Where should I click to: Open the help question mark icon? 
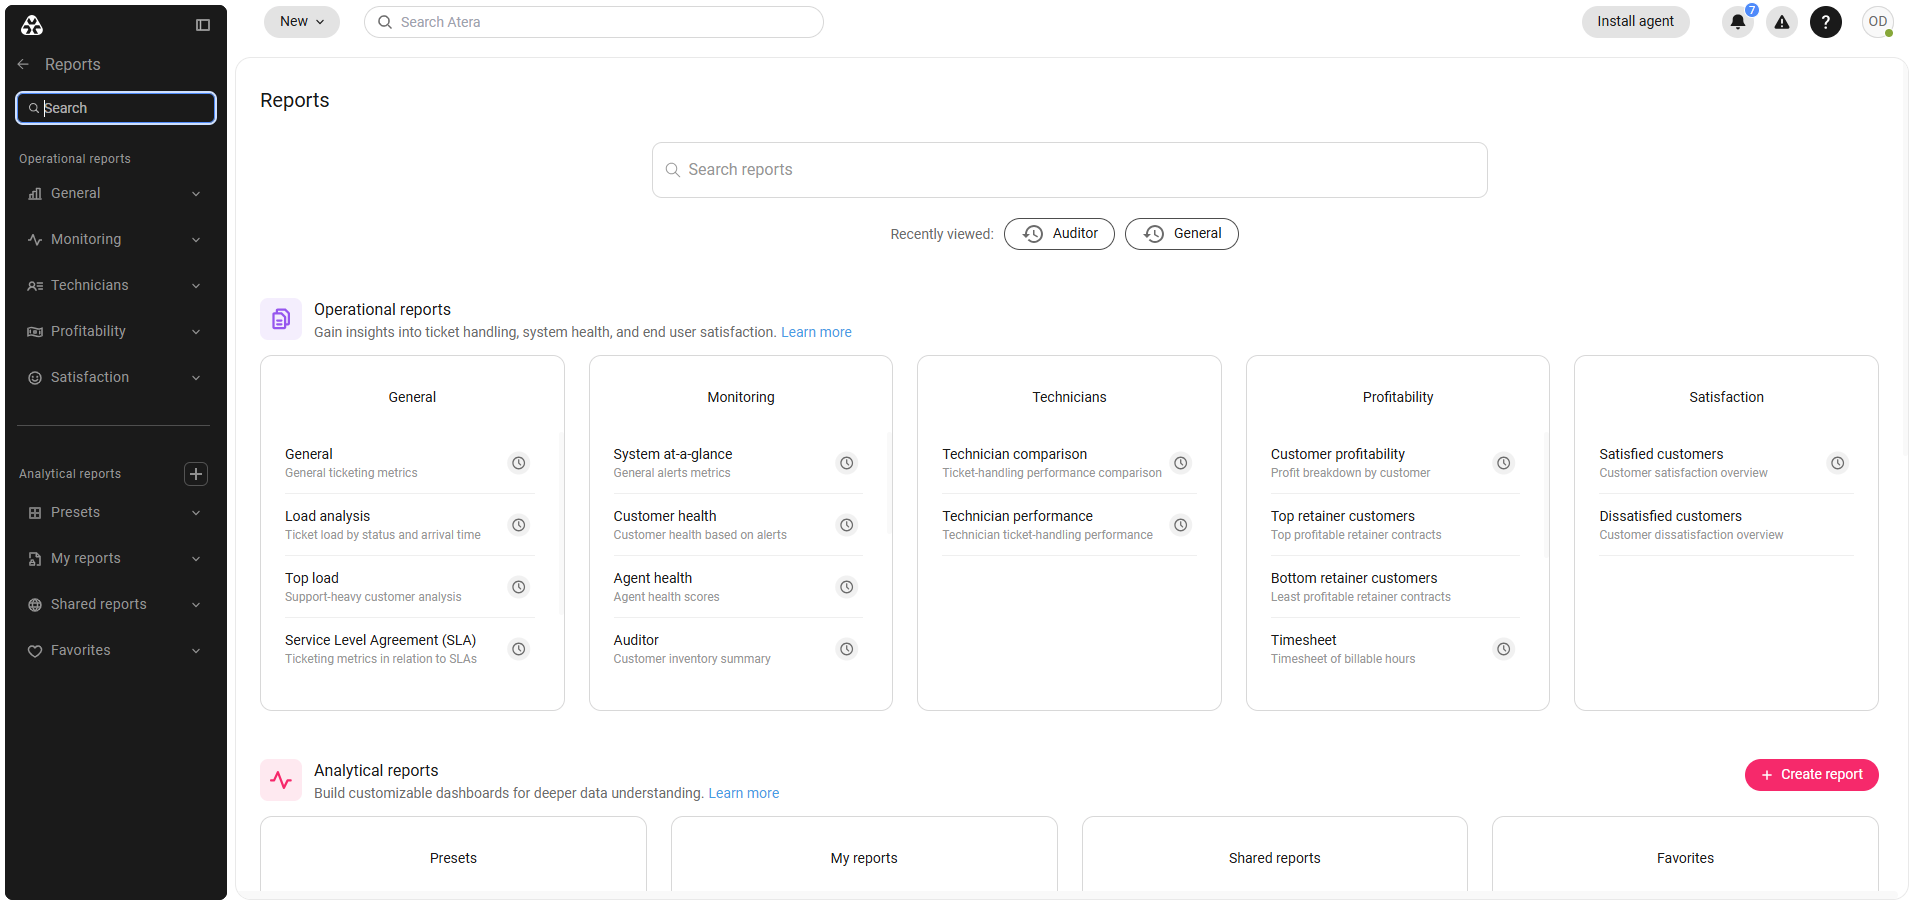click(x=1826, y=22)
